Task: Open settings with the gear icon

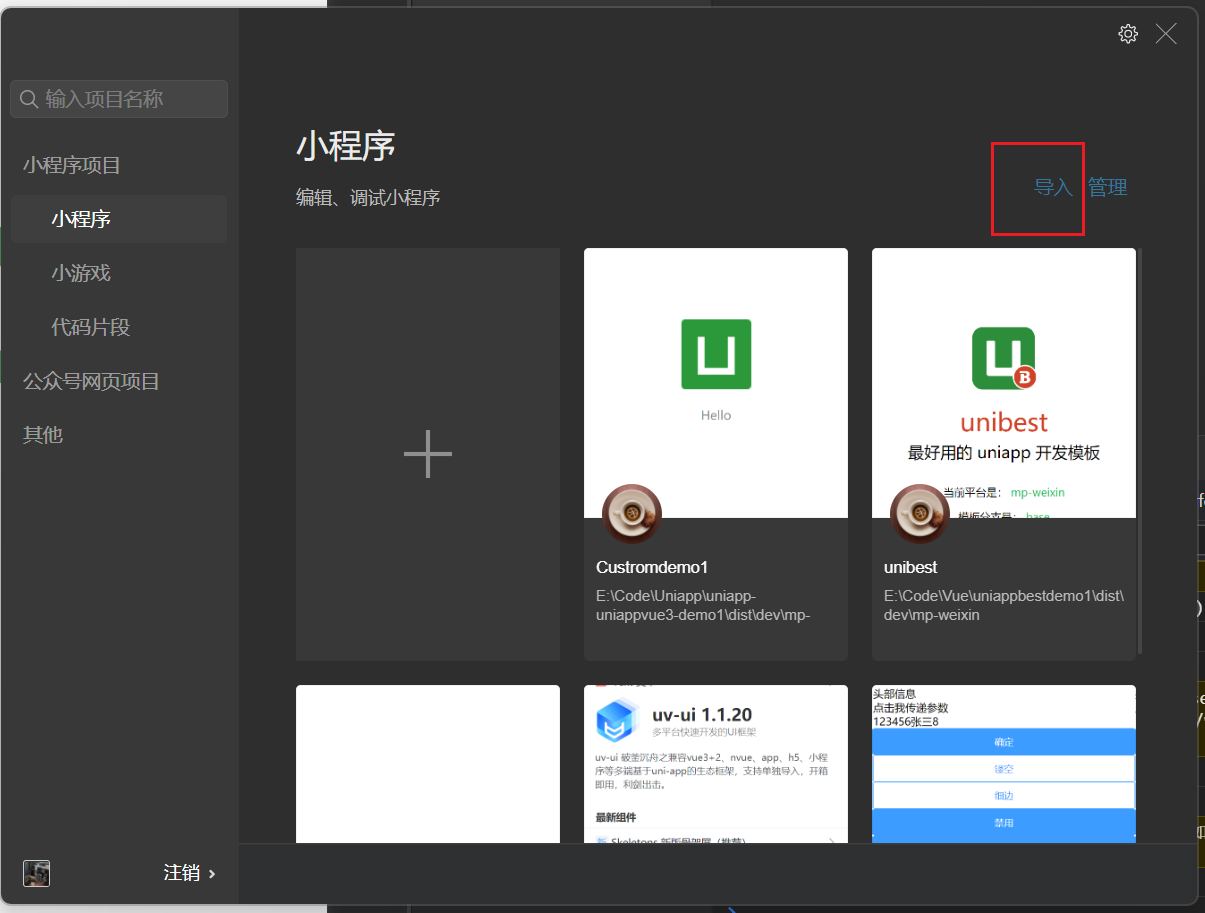Action: pyautogui.click(x=1128, y=34)
